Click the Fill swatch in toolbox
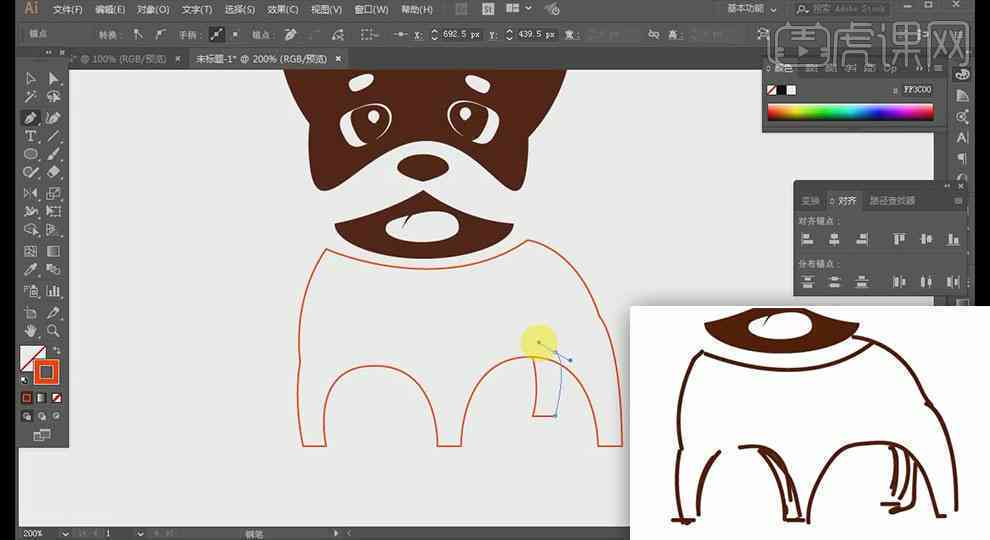This screenshot has width=990, height=540. (30, 356)
